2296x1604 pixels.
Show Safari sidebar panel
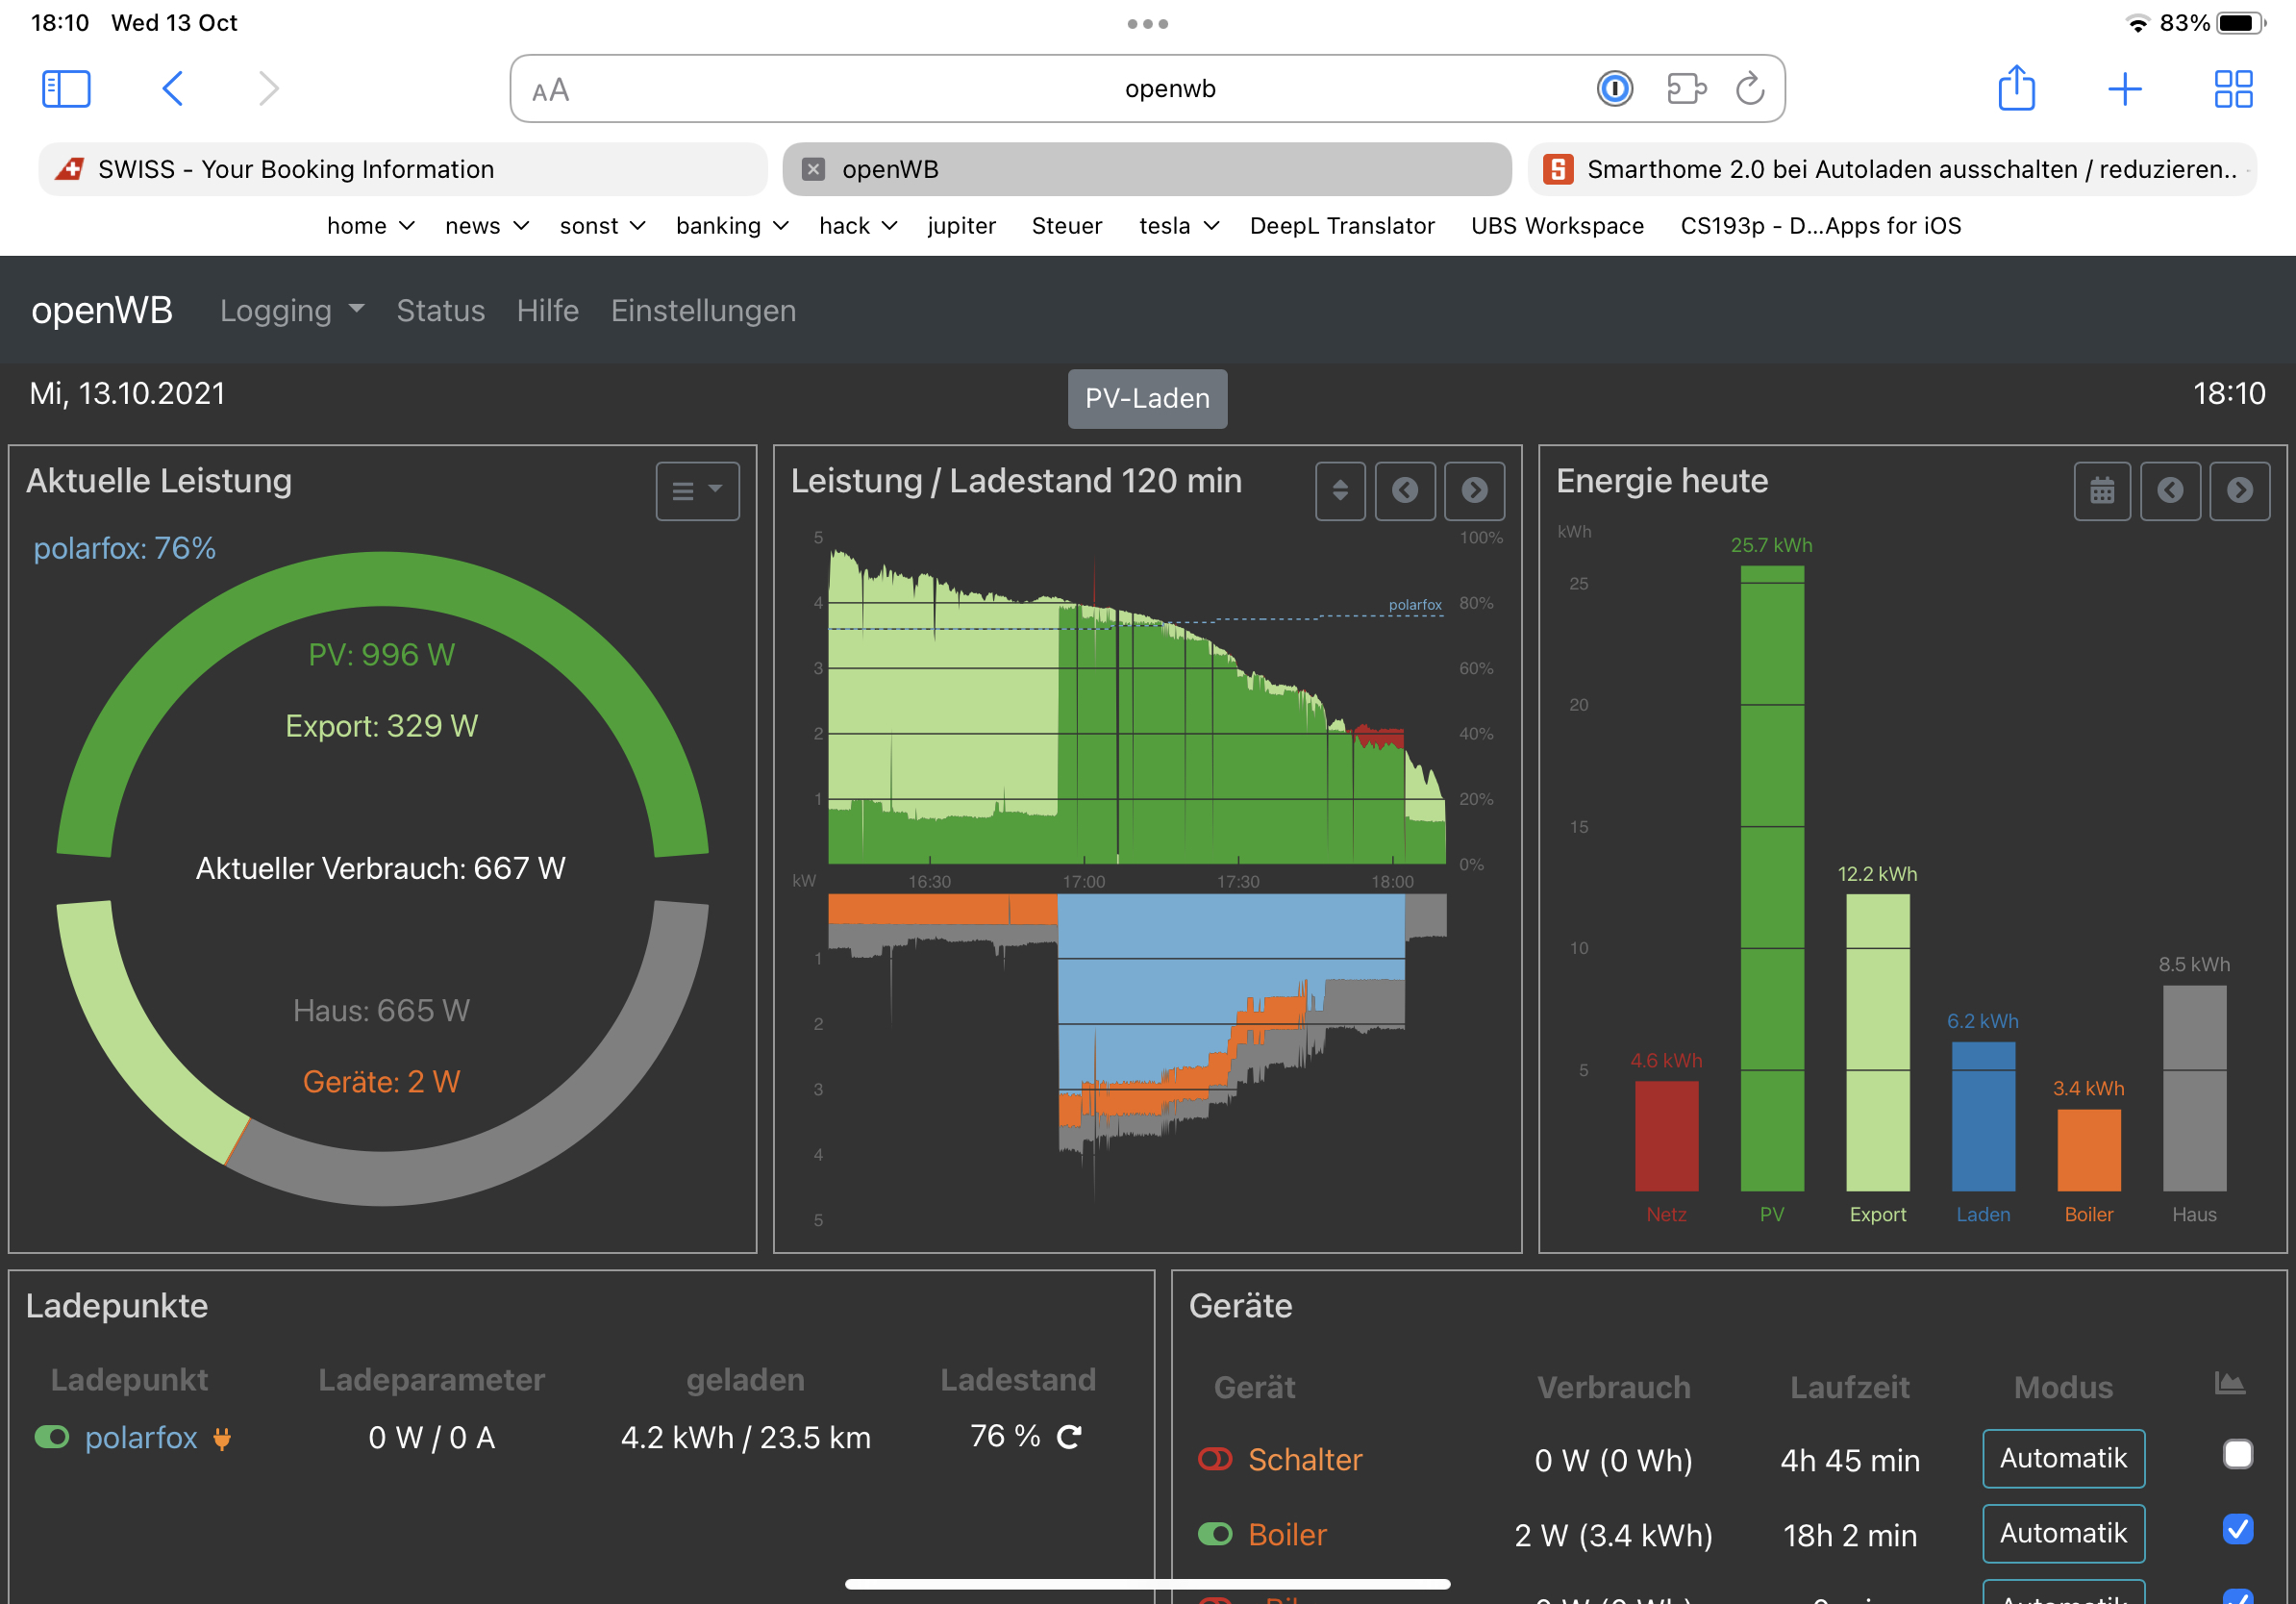66,89
